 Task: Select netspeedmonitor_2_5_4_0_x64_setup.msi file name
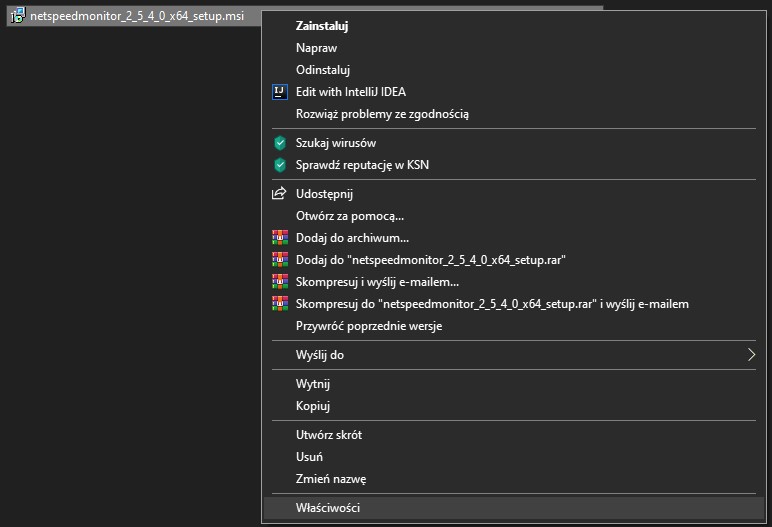coord(137,16)
